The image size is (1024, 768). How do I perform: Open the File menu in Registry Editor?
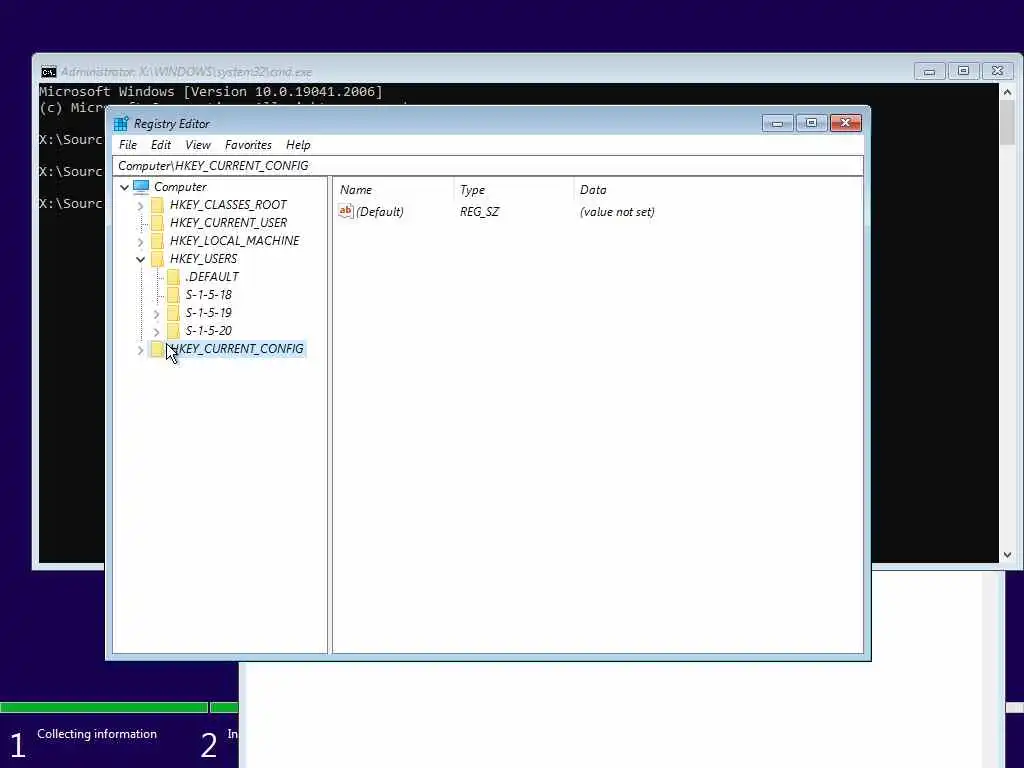128,145
